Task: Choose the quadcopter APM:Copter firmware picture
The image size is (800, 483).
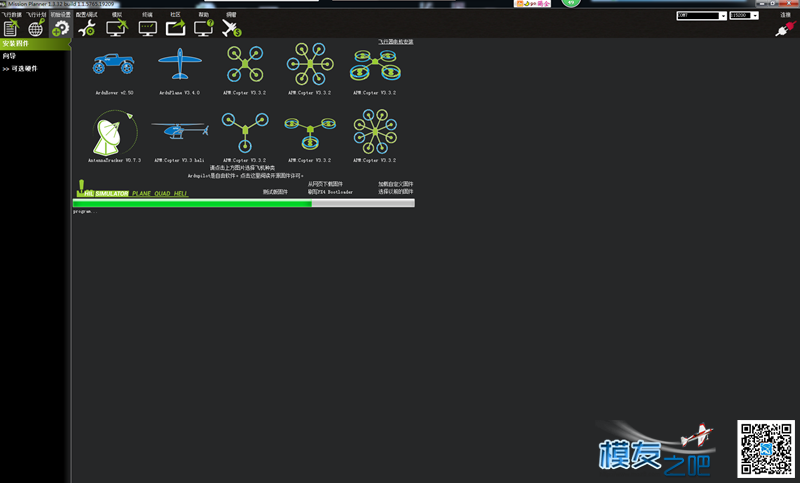Action: pyautogui.click(x=245, y=64)
